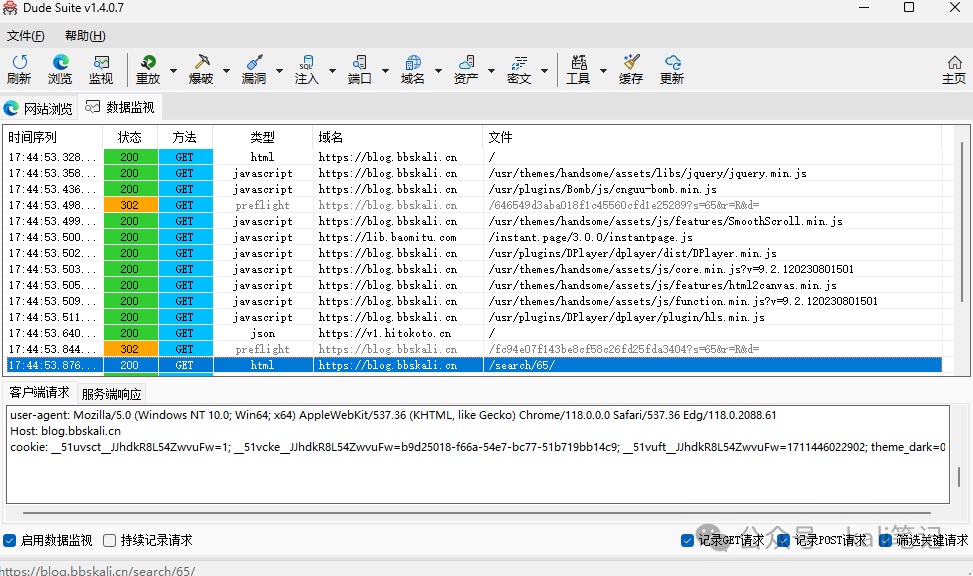Sort by the 方法 column header
973x576 pixels.
point(184,137)
